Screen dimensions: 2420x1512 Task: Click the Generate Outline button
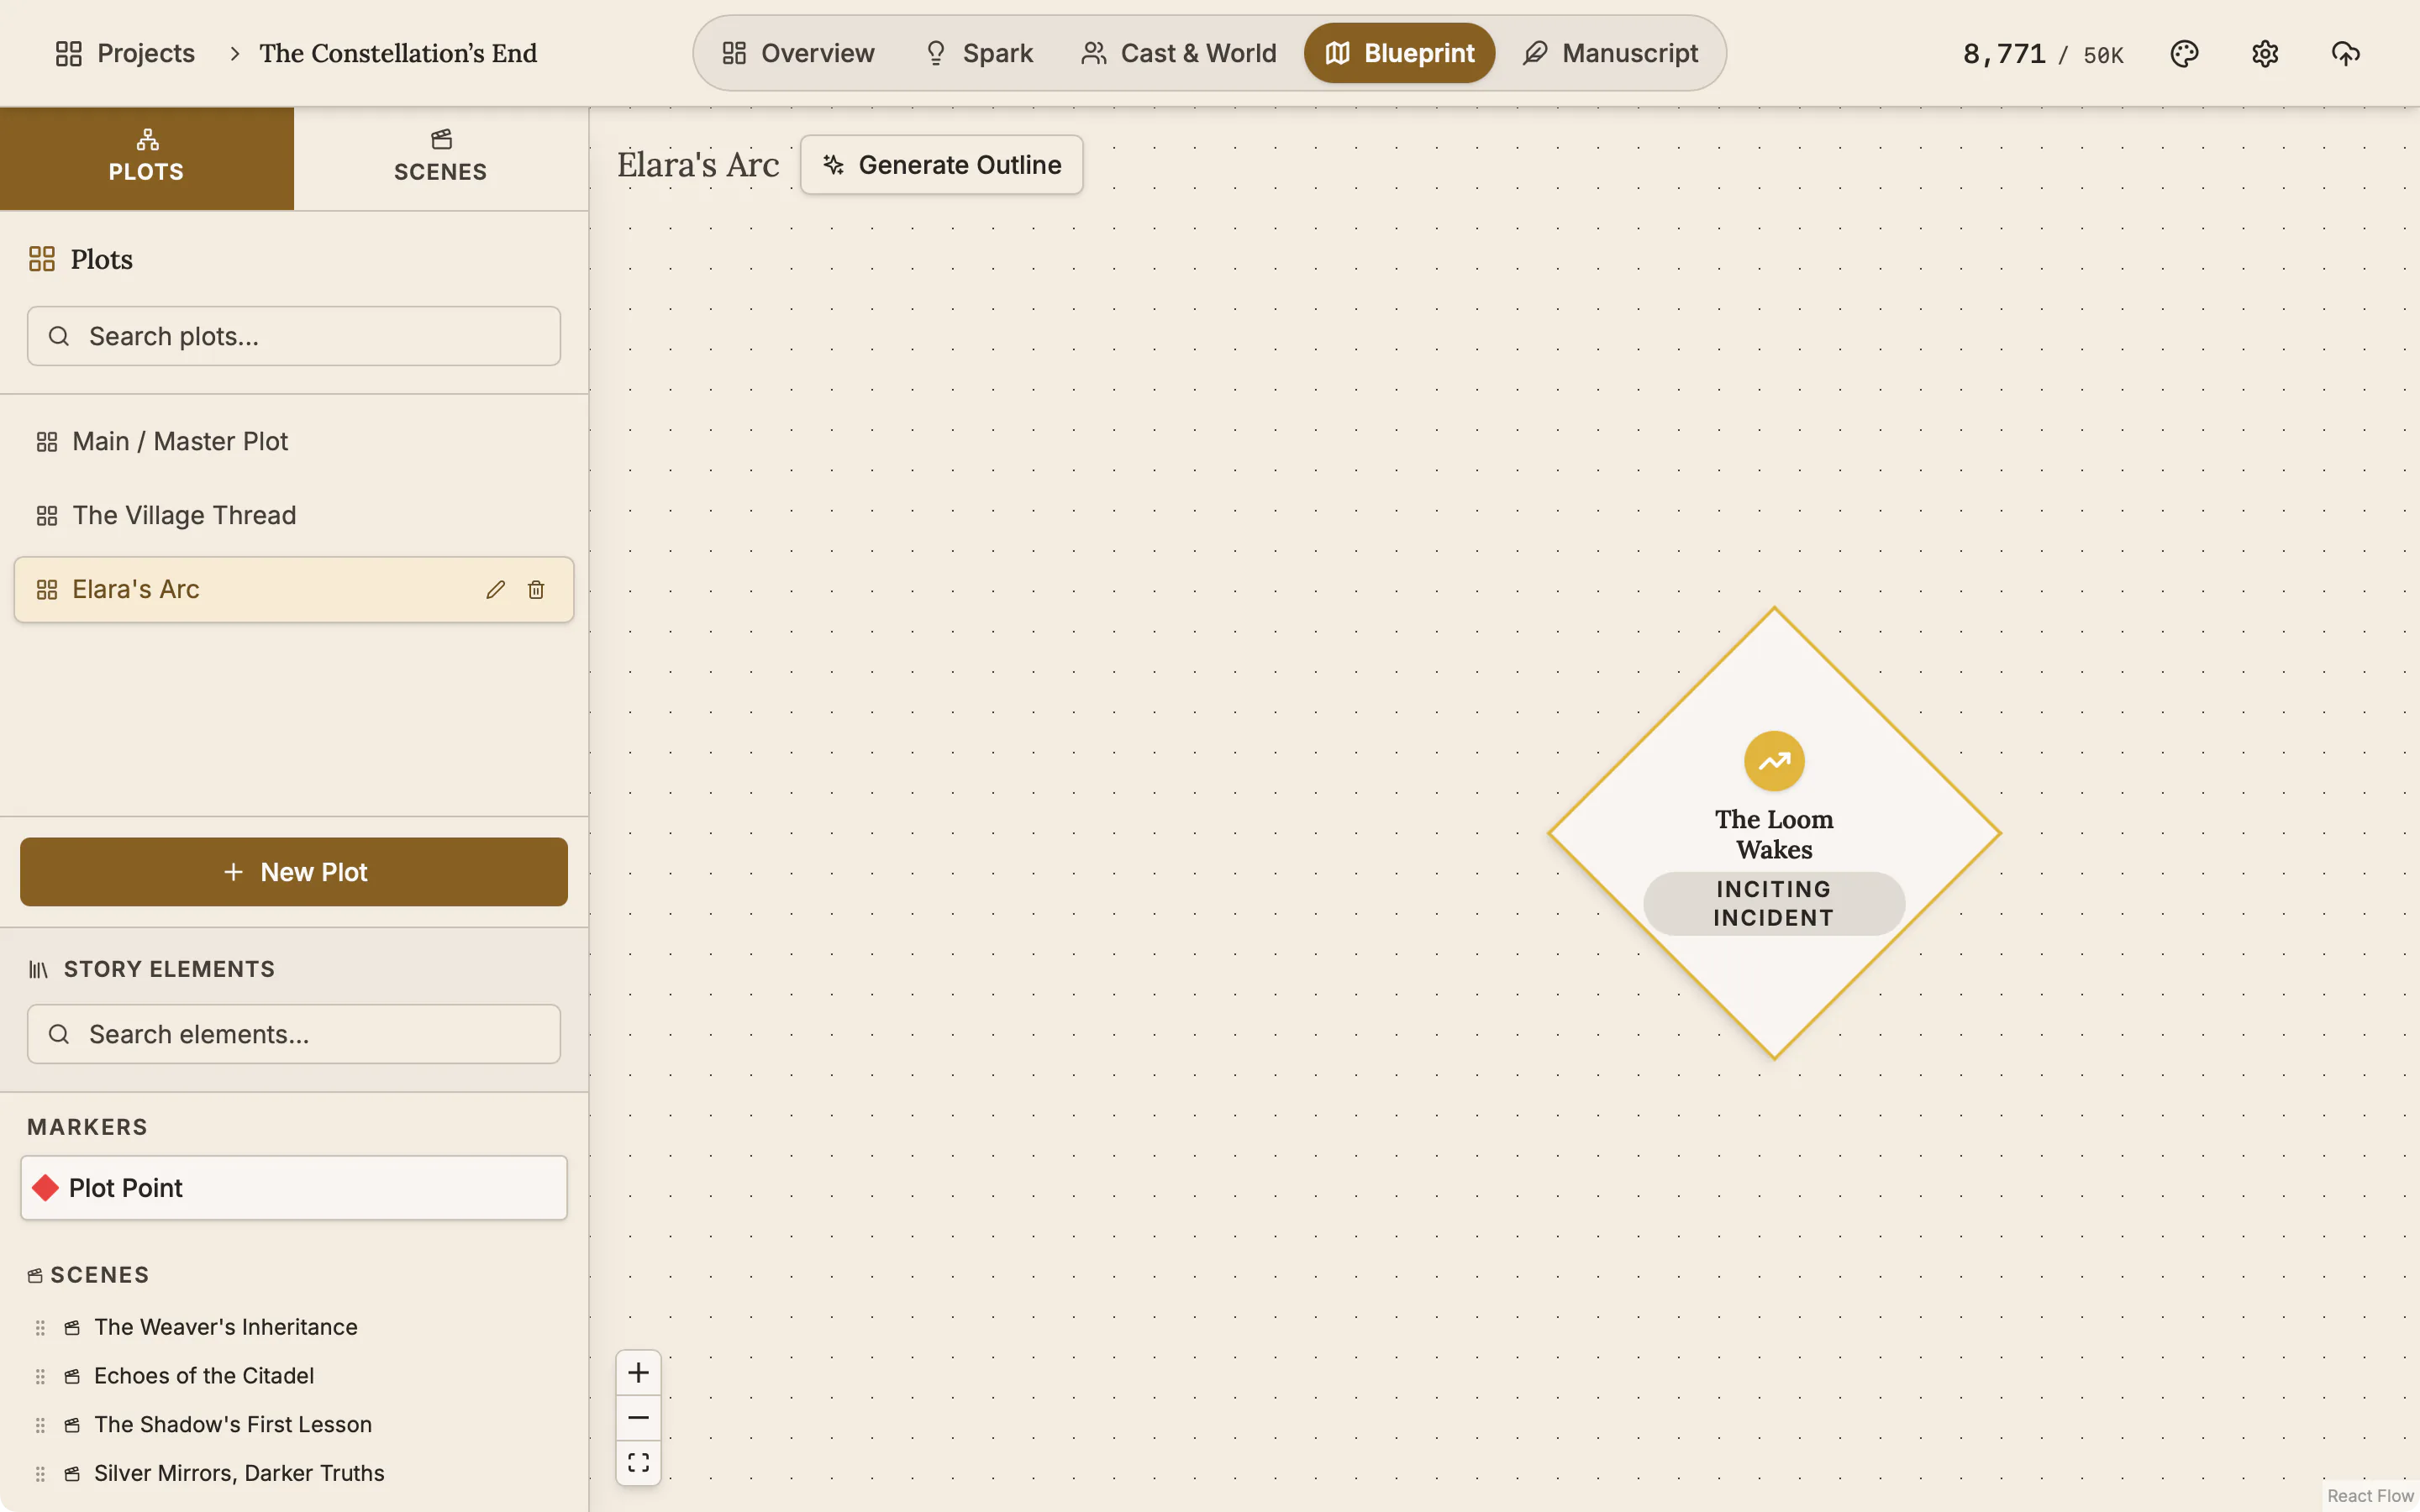pos(941,165)
